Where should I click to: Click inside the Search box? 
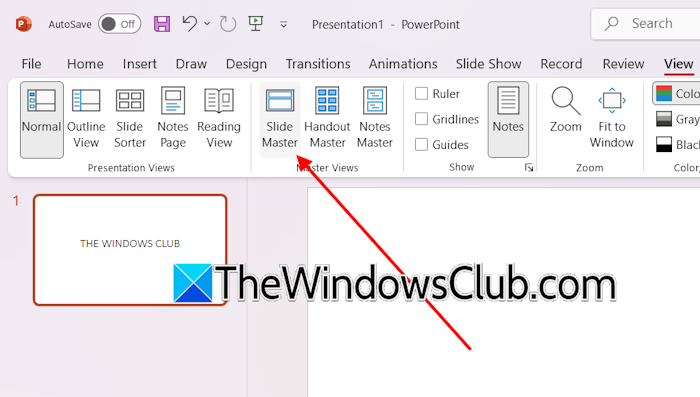pyautogui.click(x=646, y=24)
